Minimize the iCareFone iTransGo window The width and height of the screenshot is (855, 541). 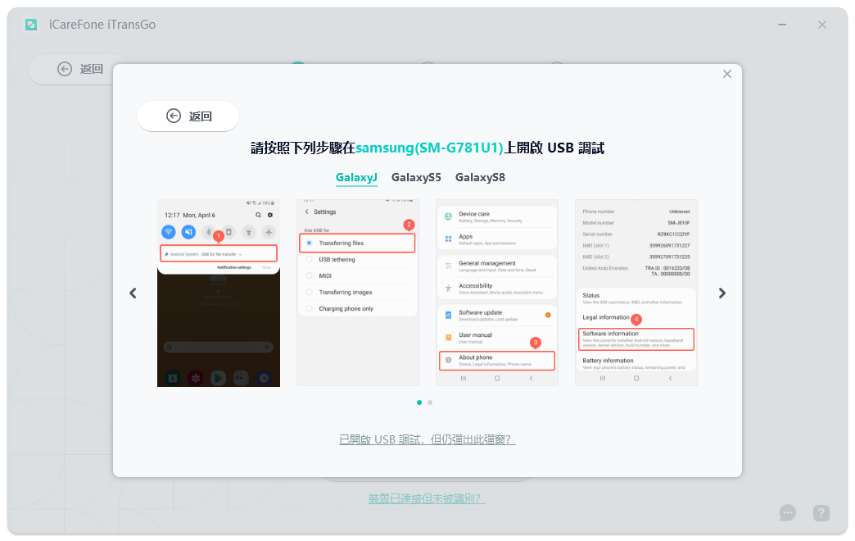782,25
